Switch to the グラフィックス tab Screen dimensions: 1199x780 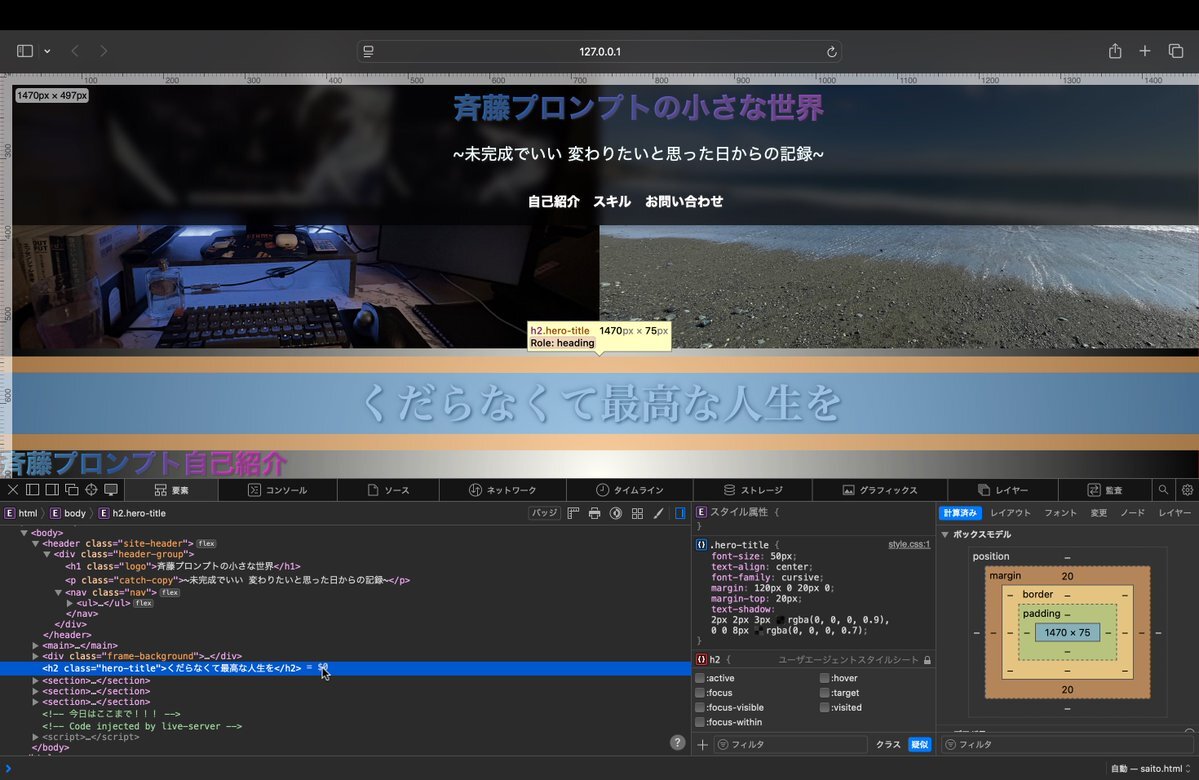(x=879, y=490)
